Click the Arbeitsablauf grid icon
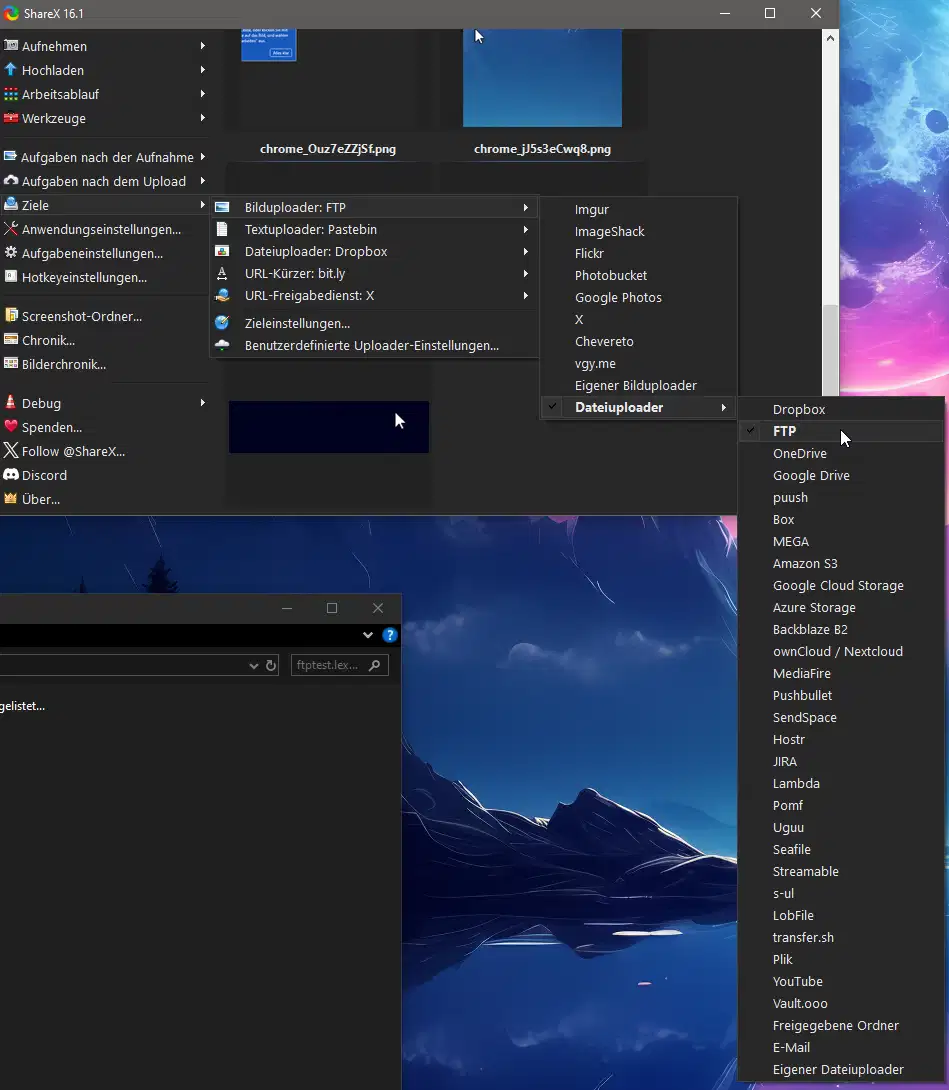Viewport: 949px width, 1090px height. click(x=10, y=94)
